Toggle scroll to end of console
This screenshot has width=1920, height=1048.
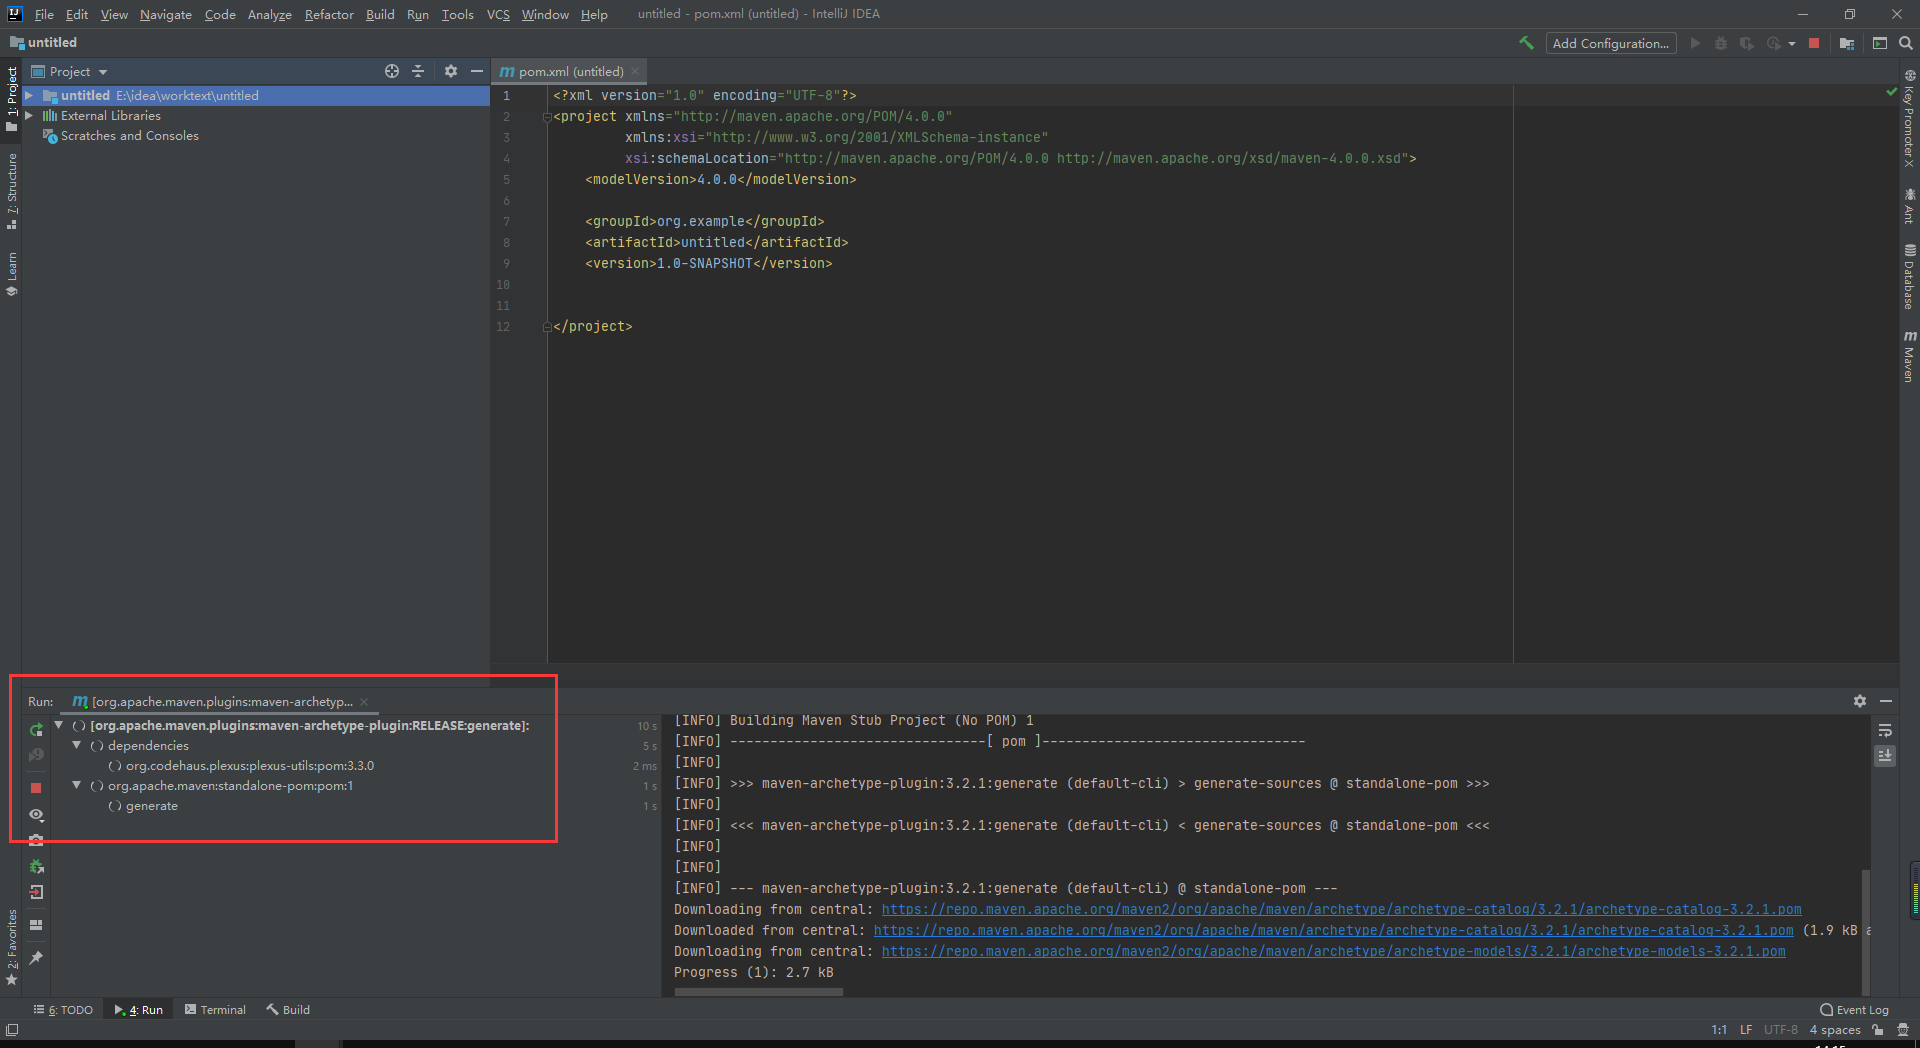1885,756
